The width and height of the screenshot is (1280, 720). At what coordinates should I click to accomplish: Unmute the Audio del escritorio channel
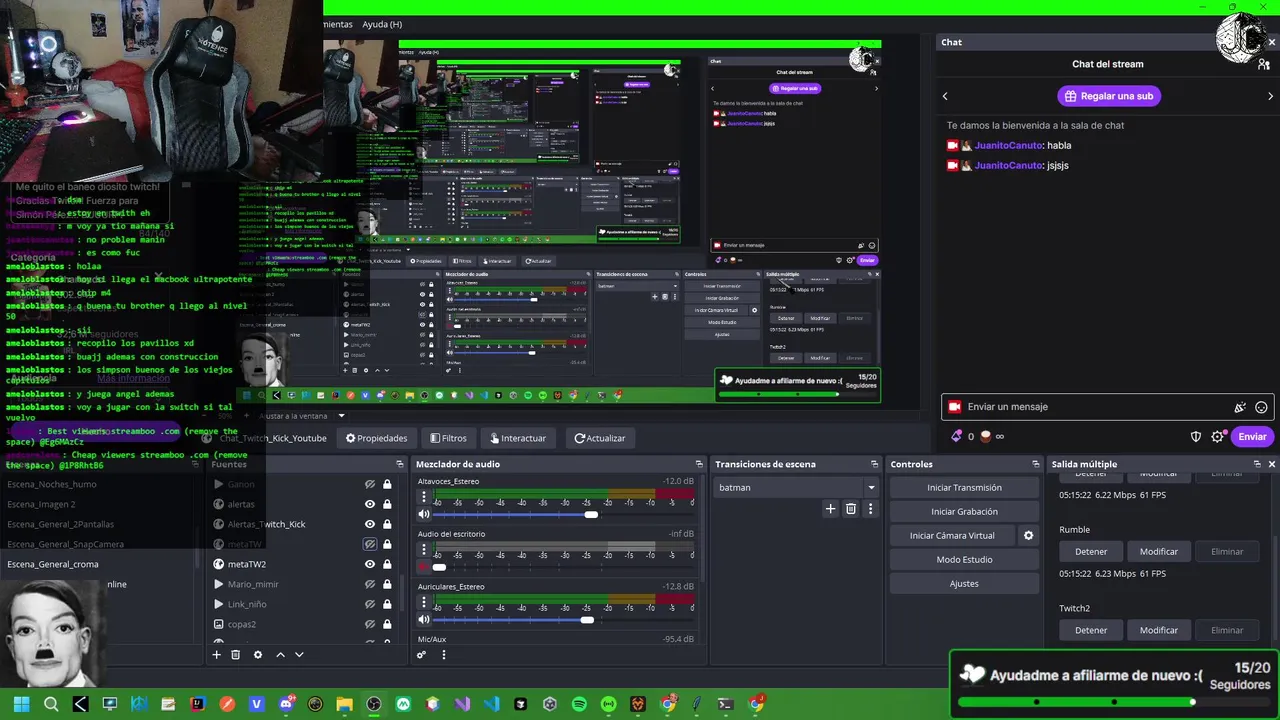pyautogui.click(x=424, y=566)
